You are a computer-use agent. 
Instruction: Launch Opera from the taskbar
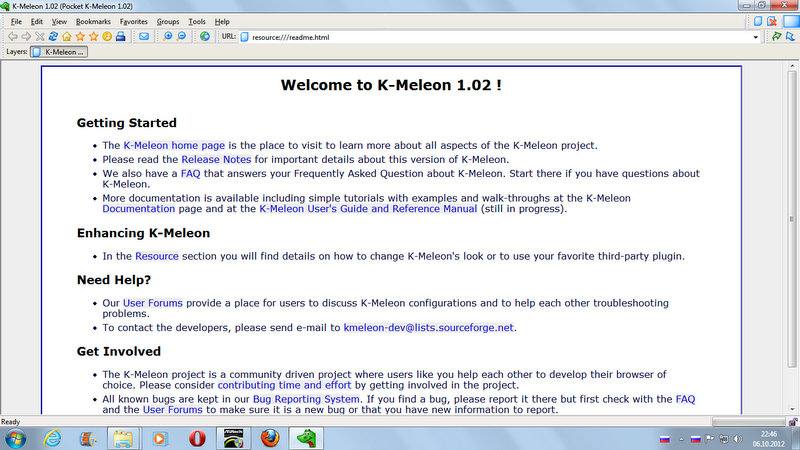[x=197, y=439]
